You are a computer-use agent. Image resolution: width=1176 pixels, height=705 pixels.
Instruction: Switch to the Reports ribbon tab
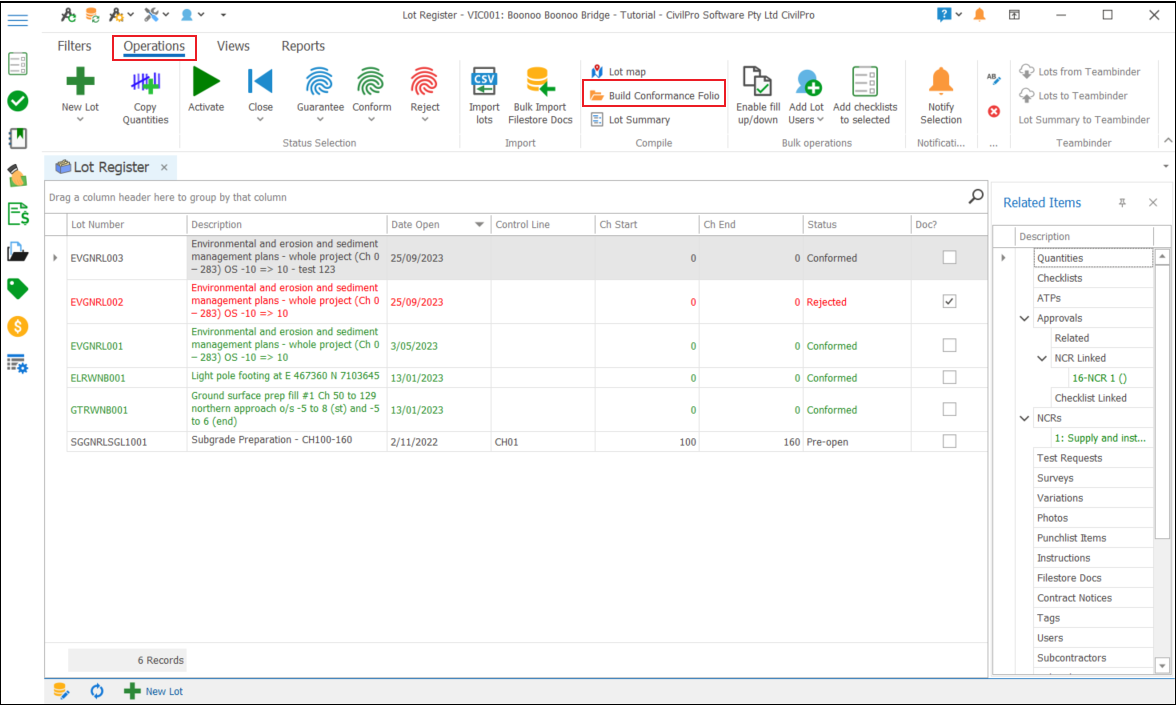(303, 46)
